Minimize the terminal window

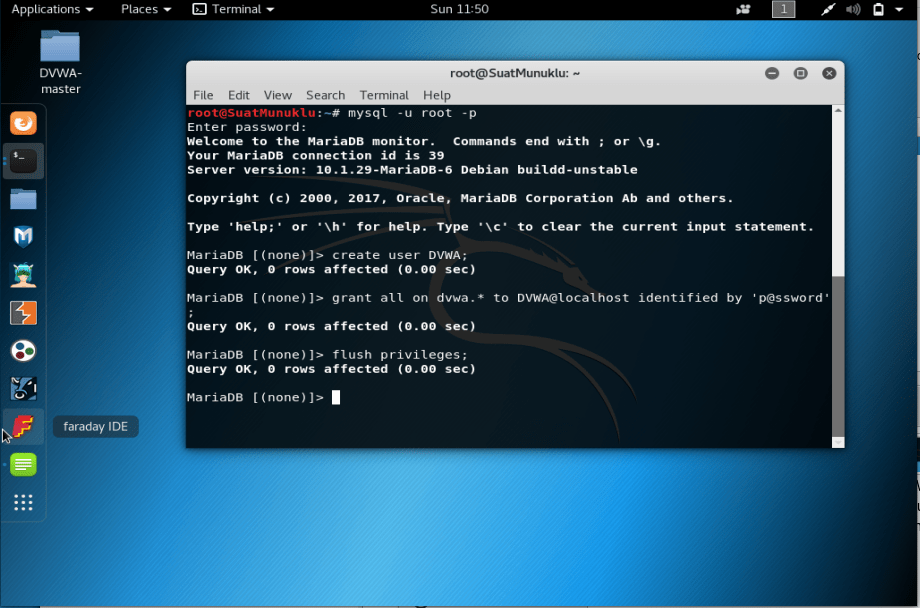[x=772, y=73]
